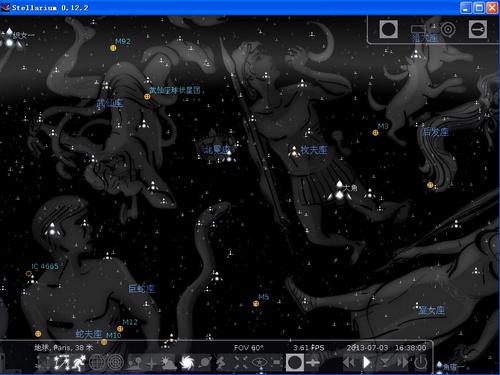The width and height of the screenshot is (500, 375).
Task: Open Oculars configuration wrench icon
Action: pos(478,29)
